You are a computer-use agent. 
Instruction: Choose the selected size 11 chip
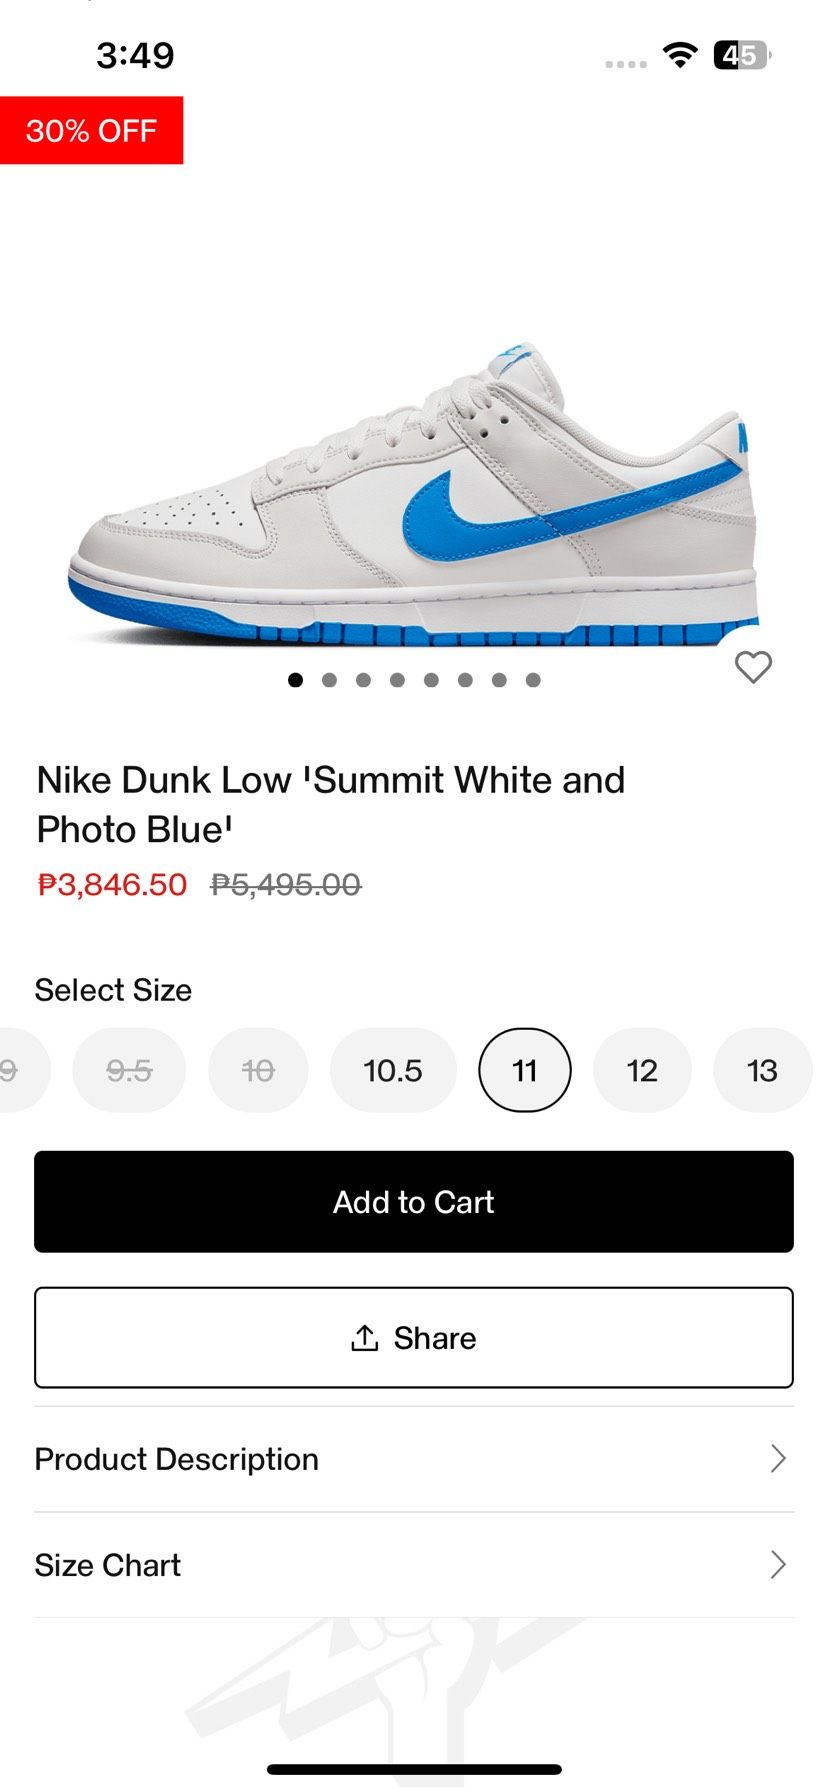pos(525,1071)
